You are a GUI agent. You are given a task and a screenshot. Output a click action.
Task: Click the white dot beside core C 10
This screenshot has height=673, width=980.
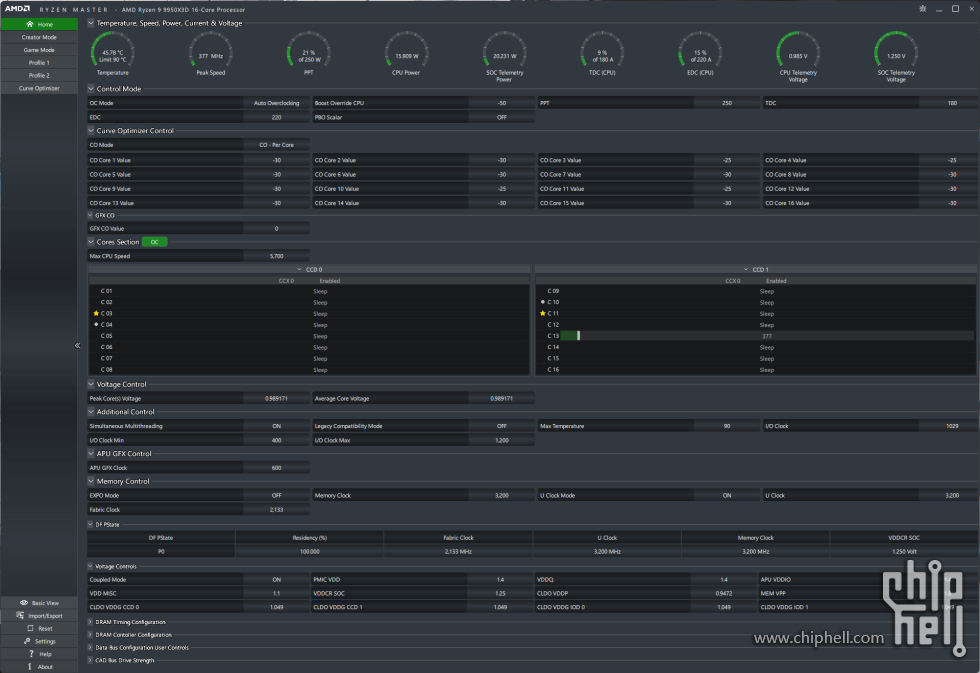pyautogui.click(x=542, y=302)
